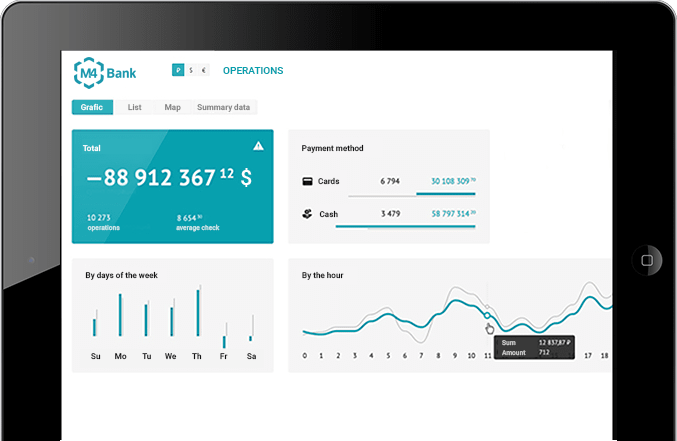Open the Map tab
This screenshot has width=677, height=441.
pyautogui.click(x=172, y=107)
